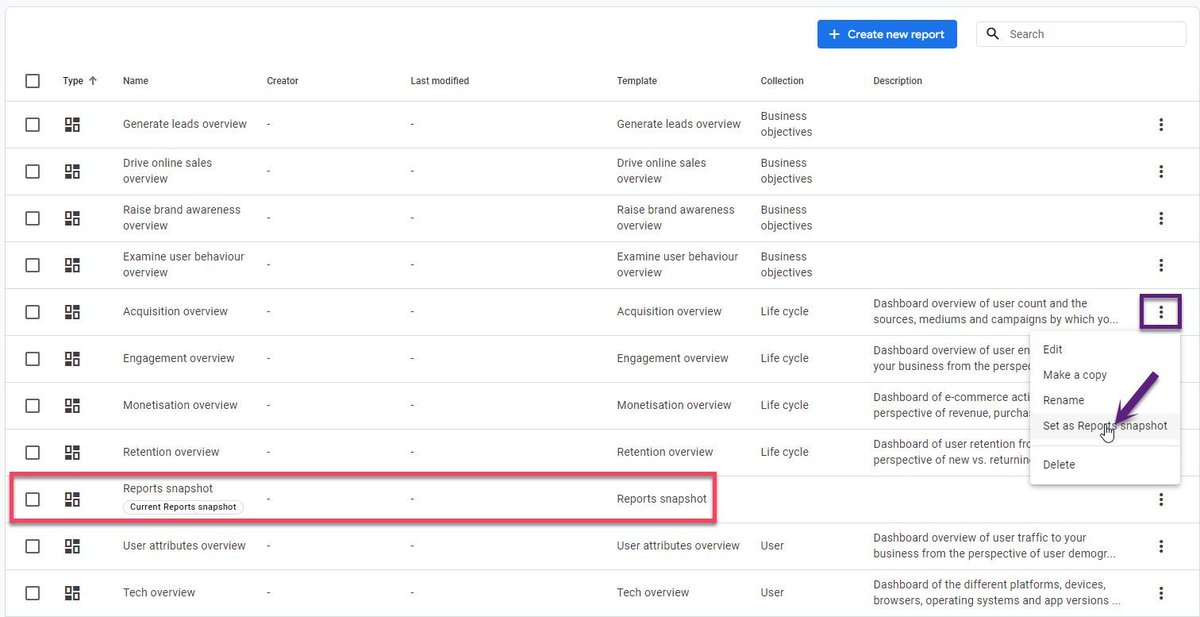The image size is (1200, 617).
Task: Click three-dot menu on Acquisition overview row
Action: coord(1161,312)
